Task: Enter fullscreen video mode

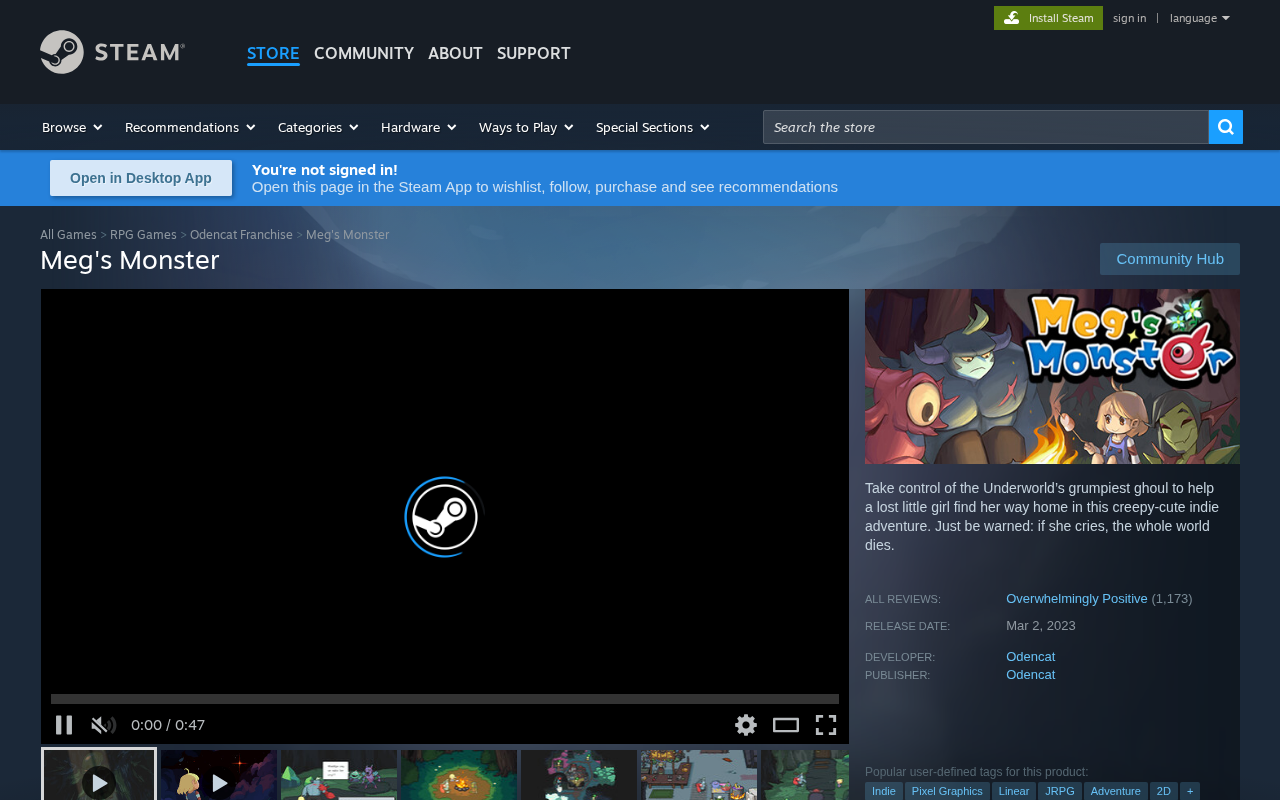Action: (x=826, y=725)
